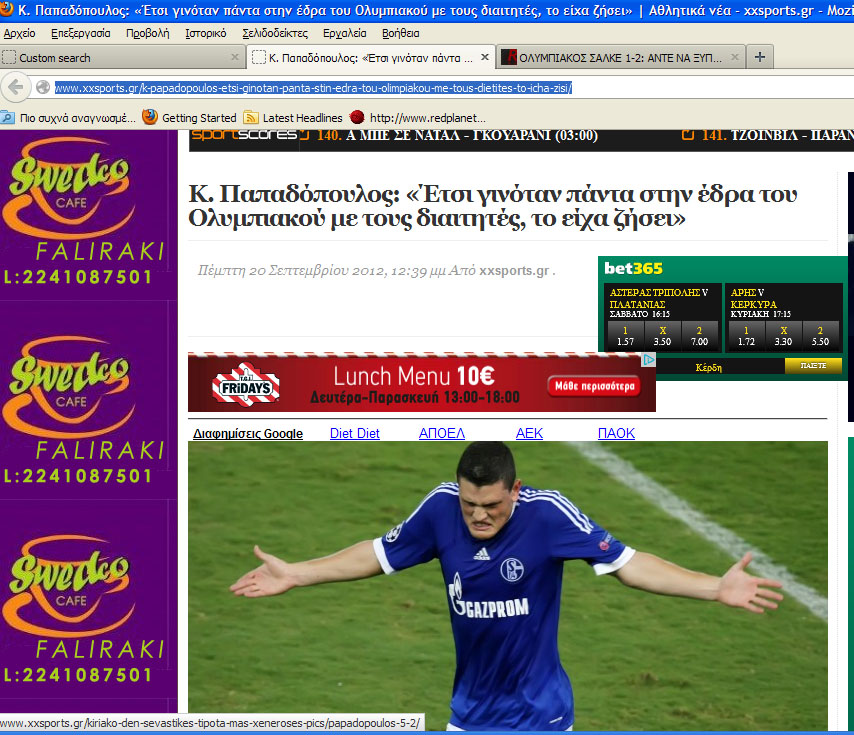
Task: Open the ΑΕΚ ad link
Action: 529,433
